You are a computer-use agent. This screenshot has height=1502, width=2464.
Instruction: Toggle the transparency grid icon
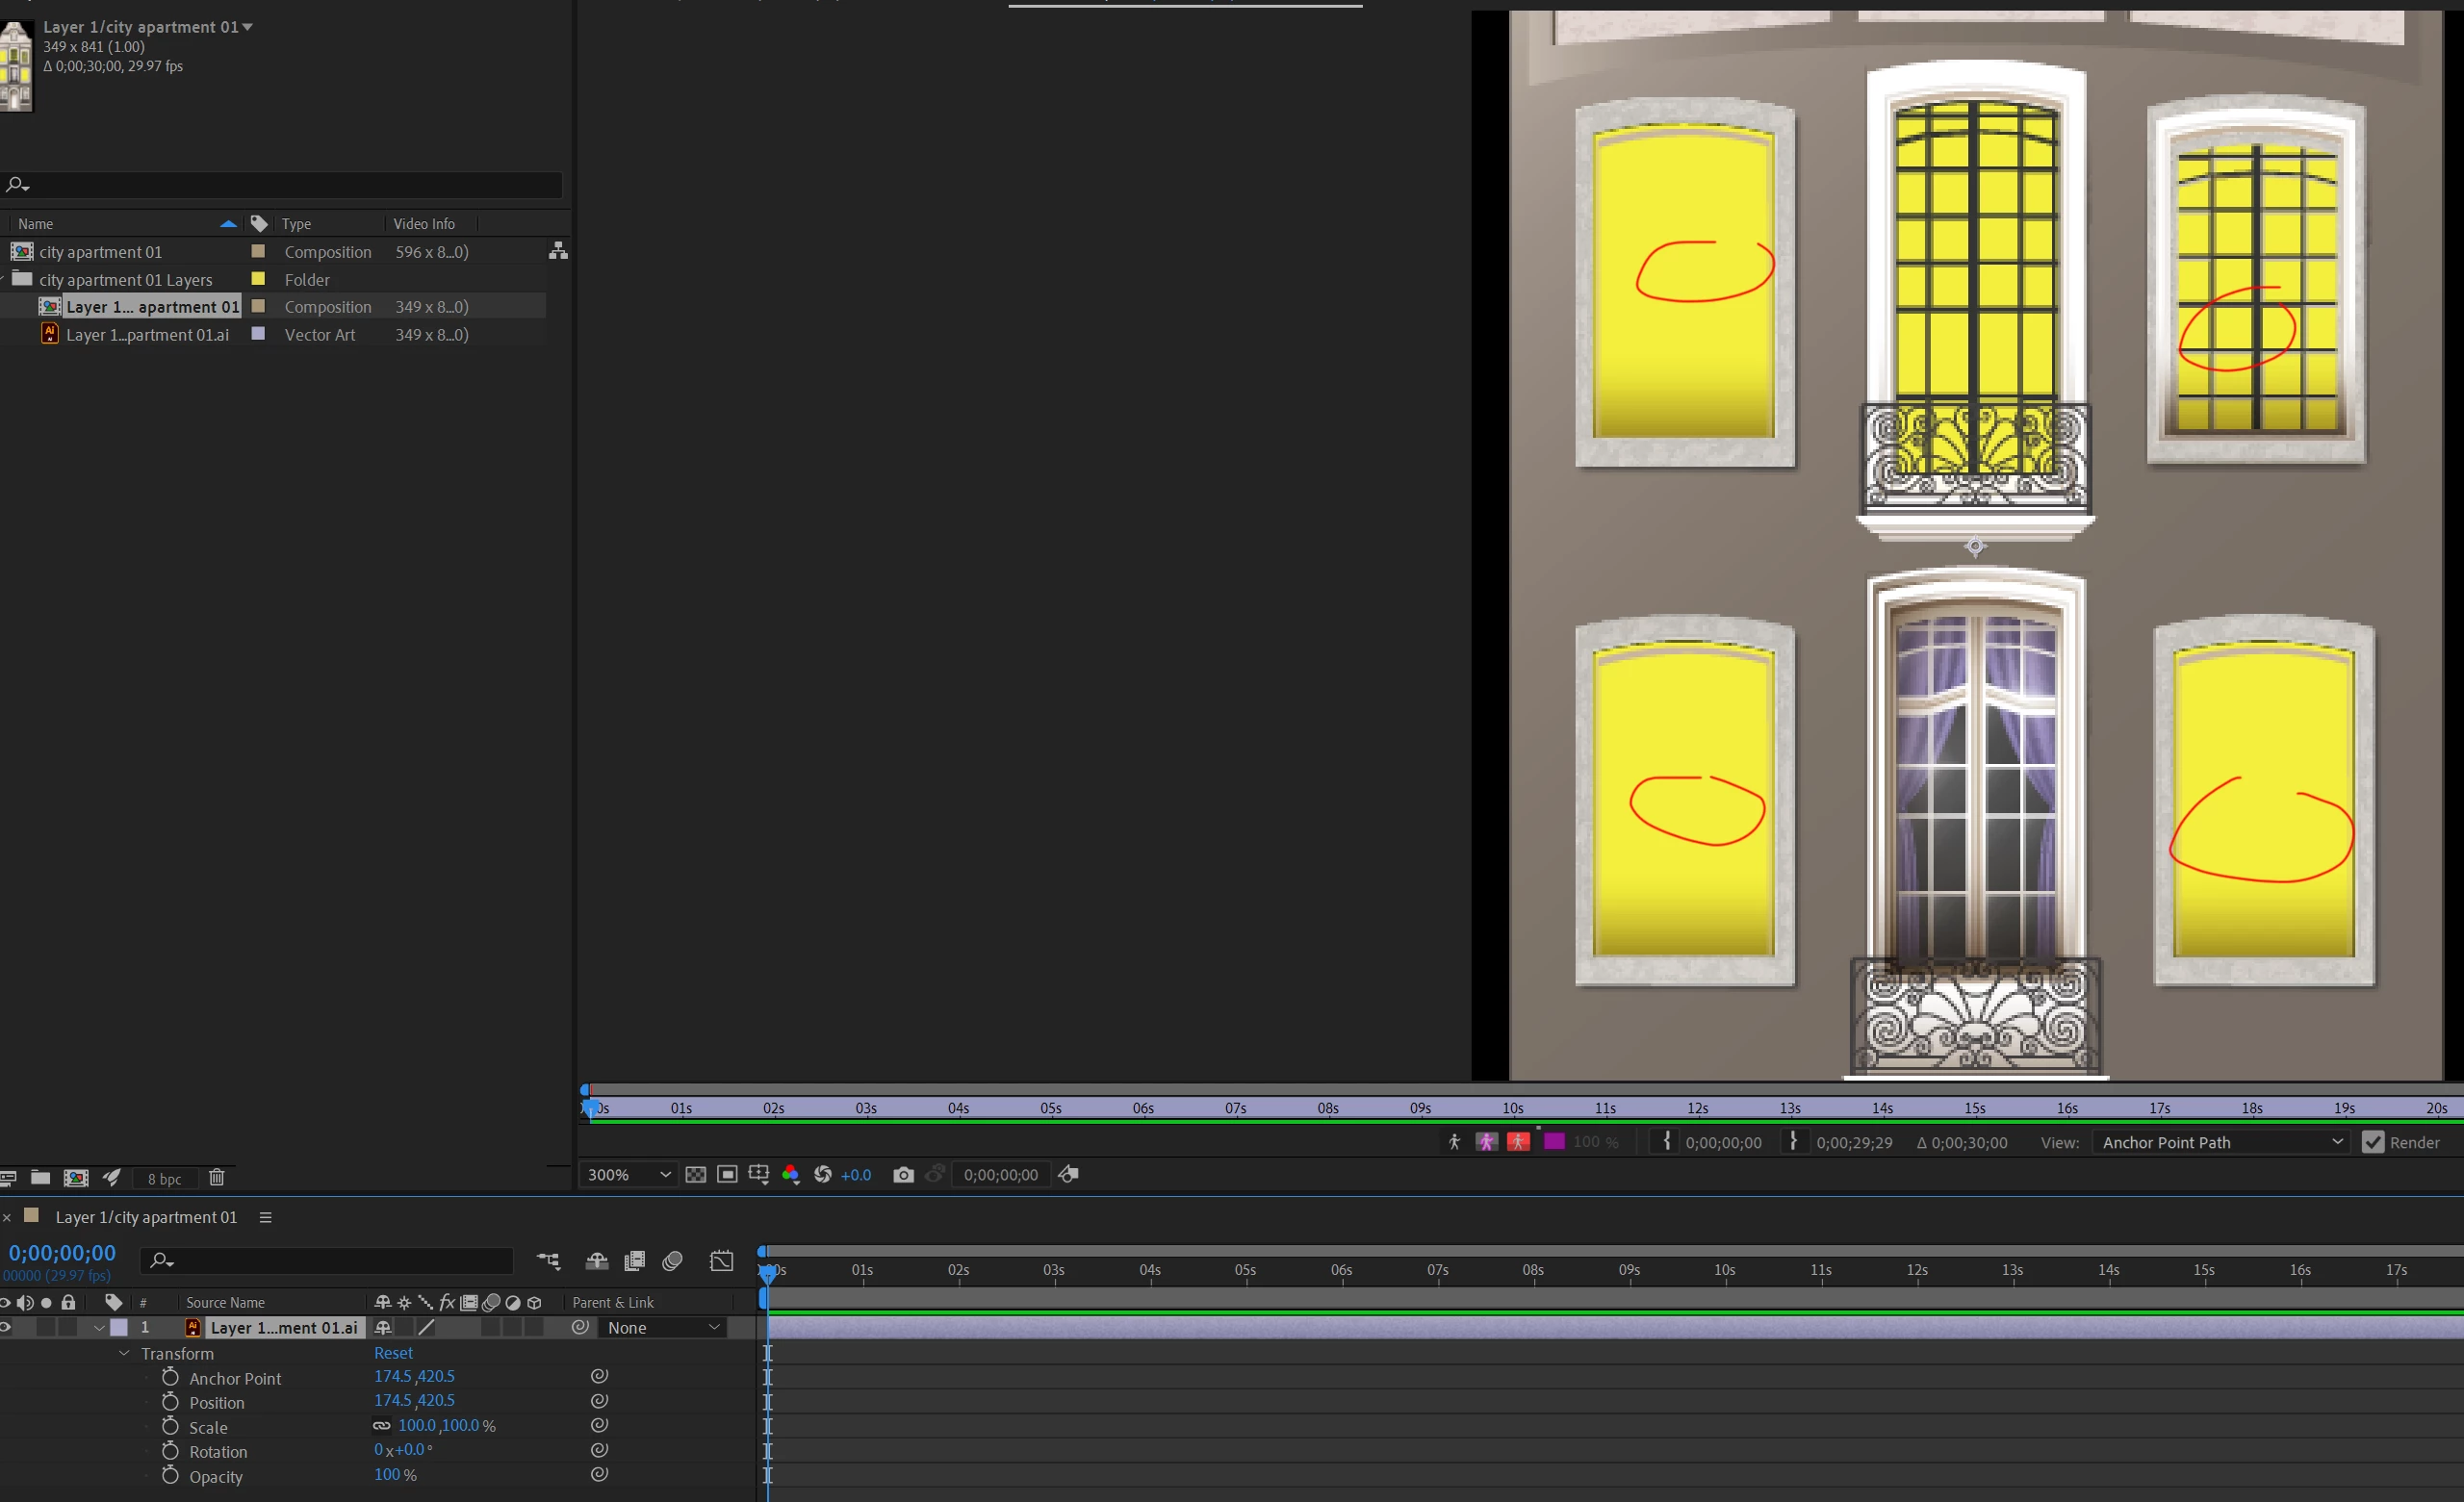pyautogui.click(x=696, y=1175)
